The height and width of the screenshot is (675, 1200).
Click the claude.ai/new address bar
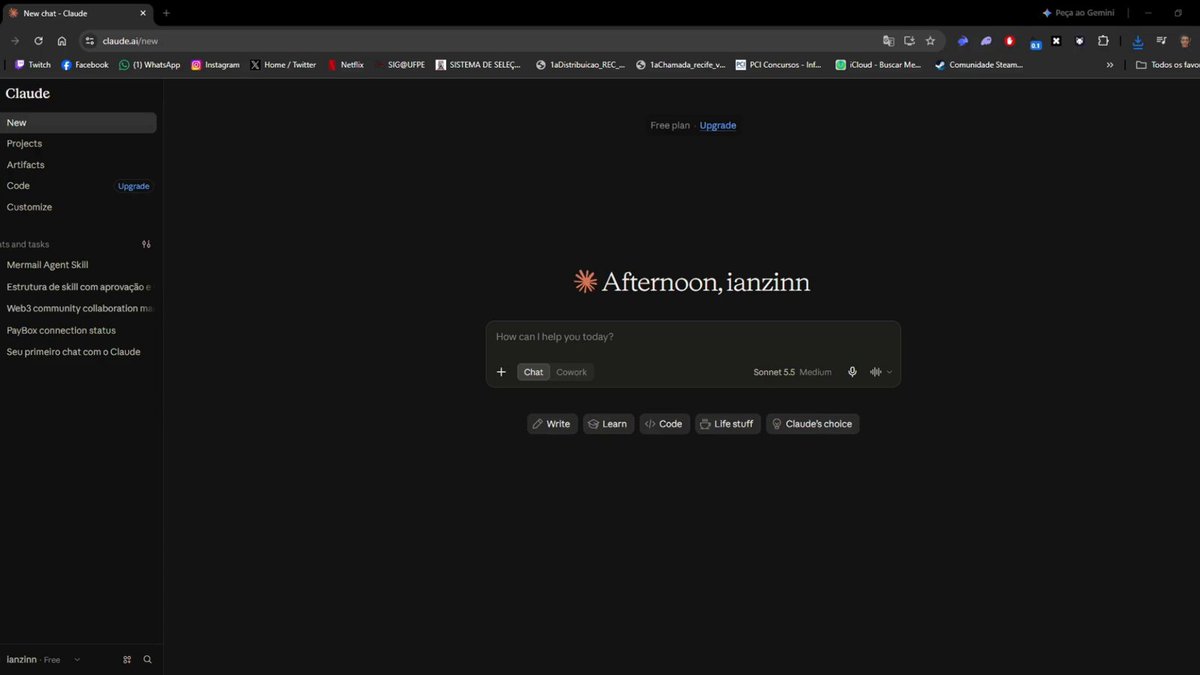click(x=480, y=41)
